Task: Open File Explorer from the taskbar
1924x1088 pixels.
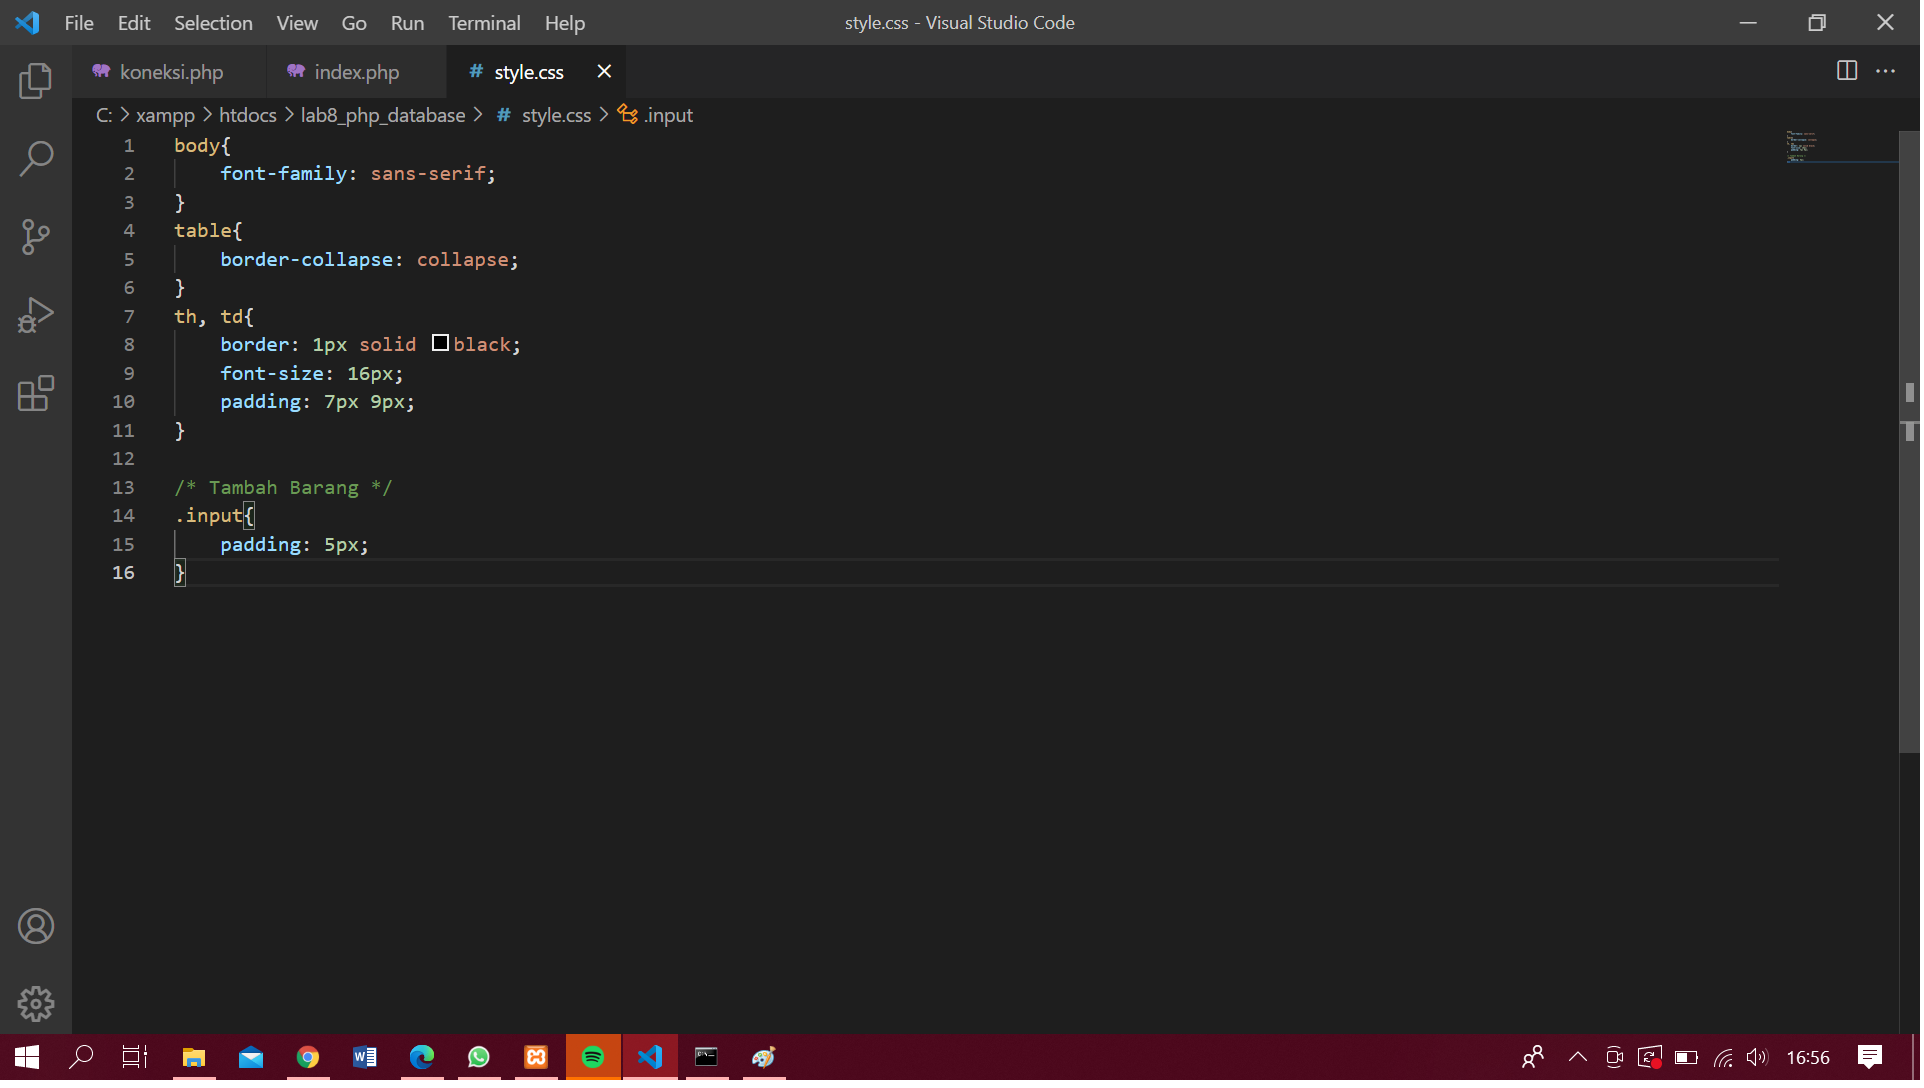Action: (194, 1059)
